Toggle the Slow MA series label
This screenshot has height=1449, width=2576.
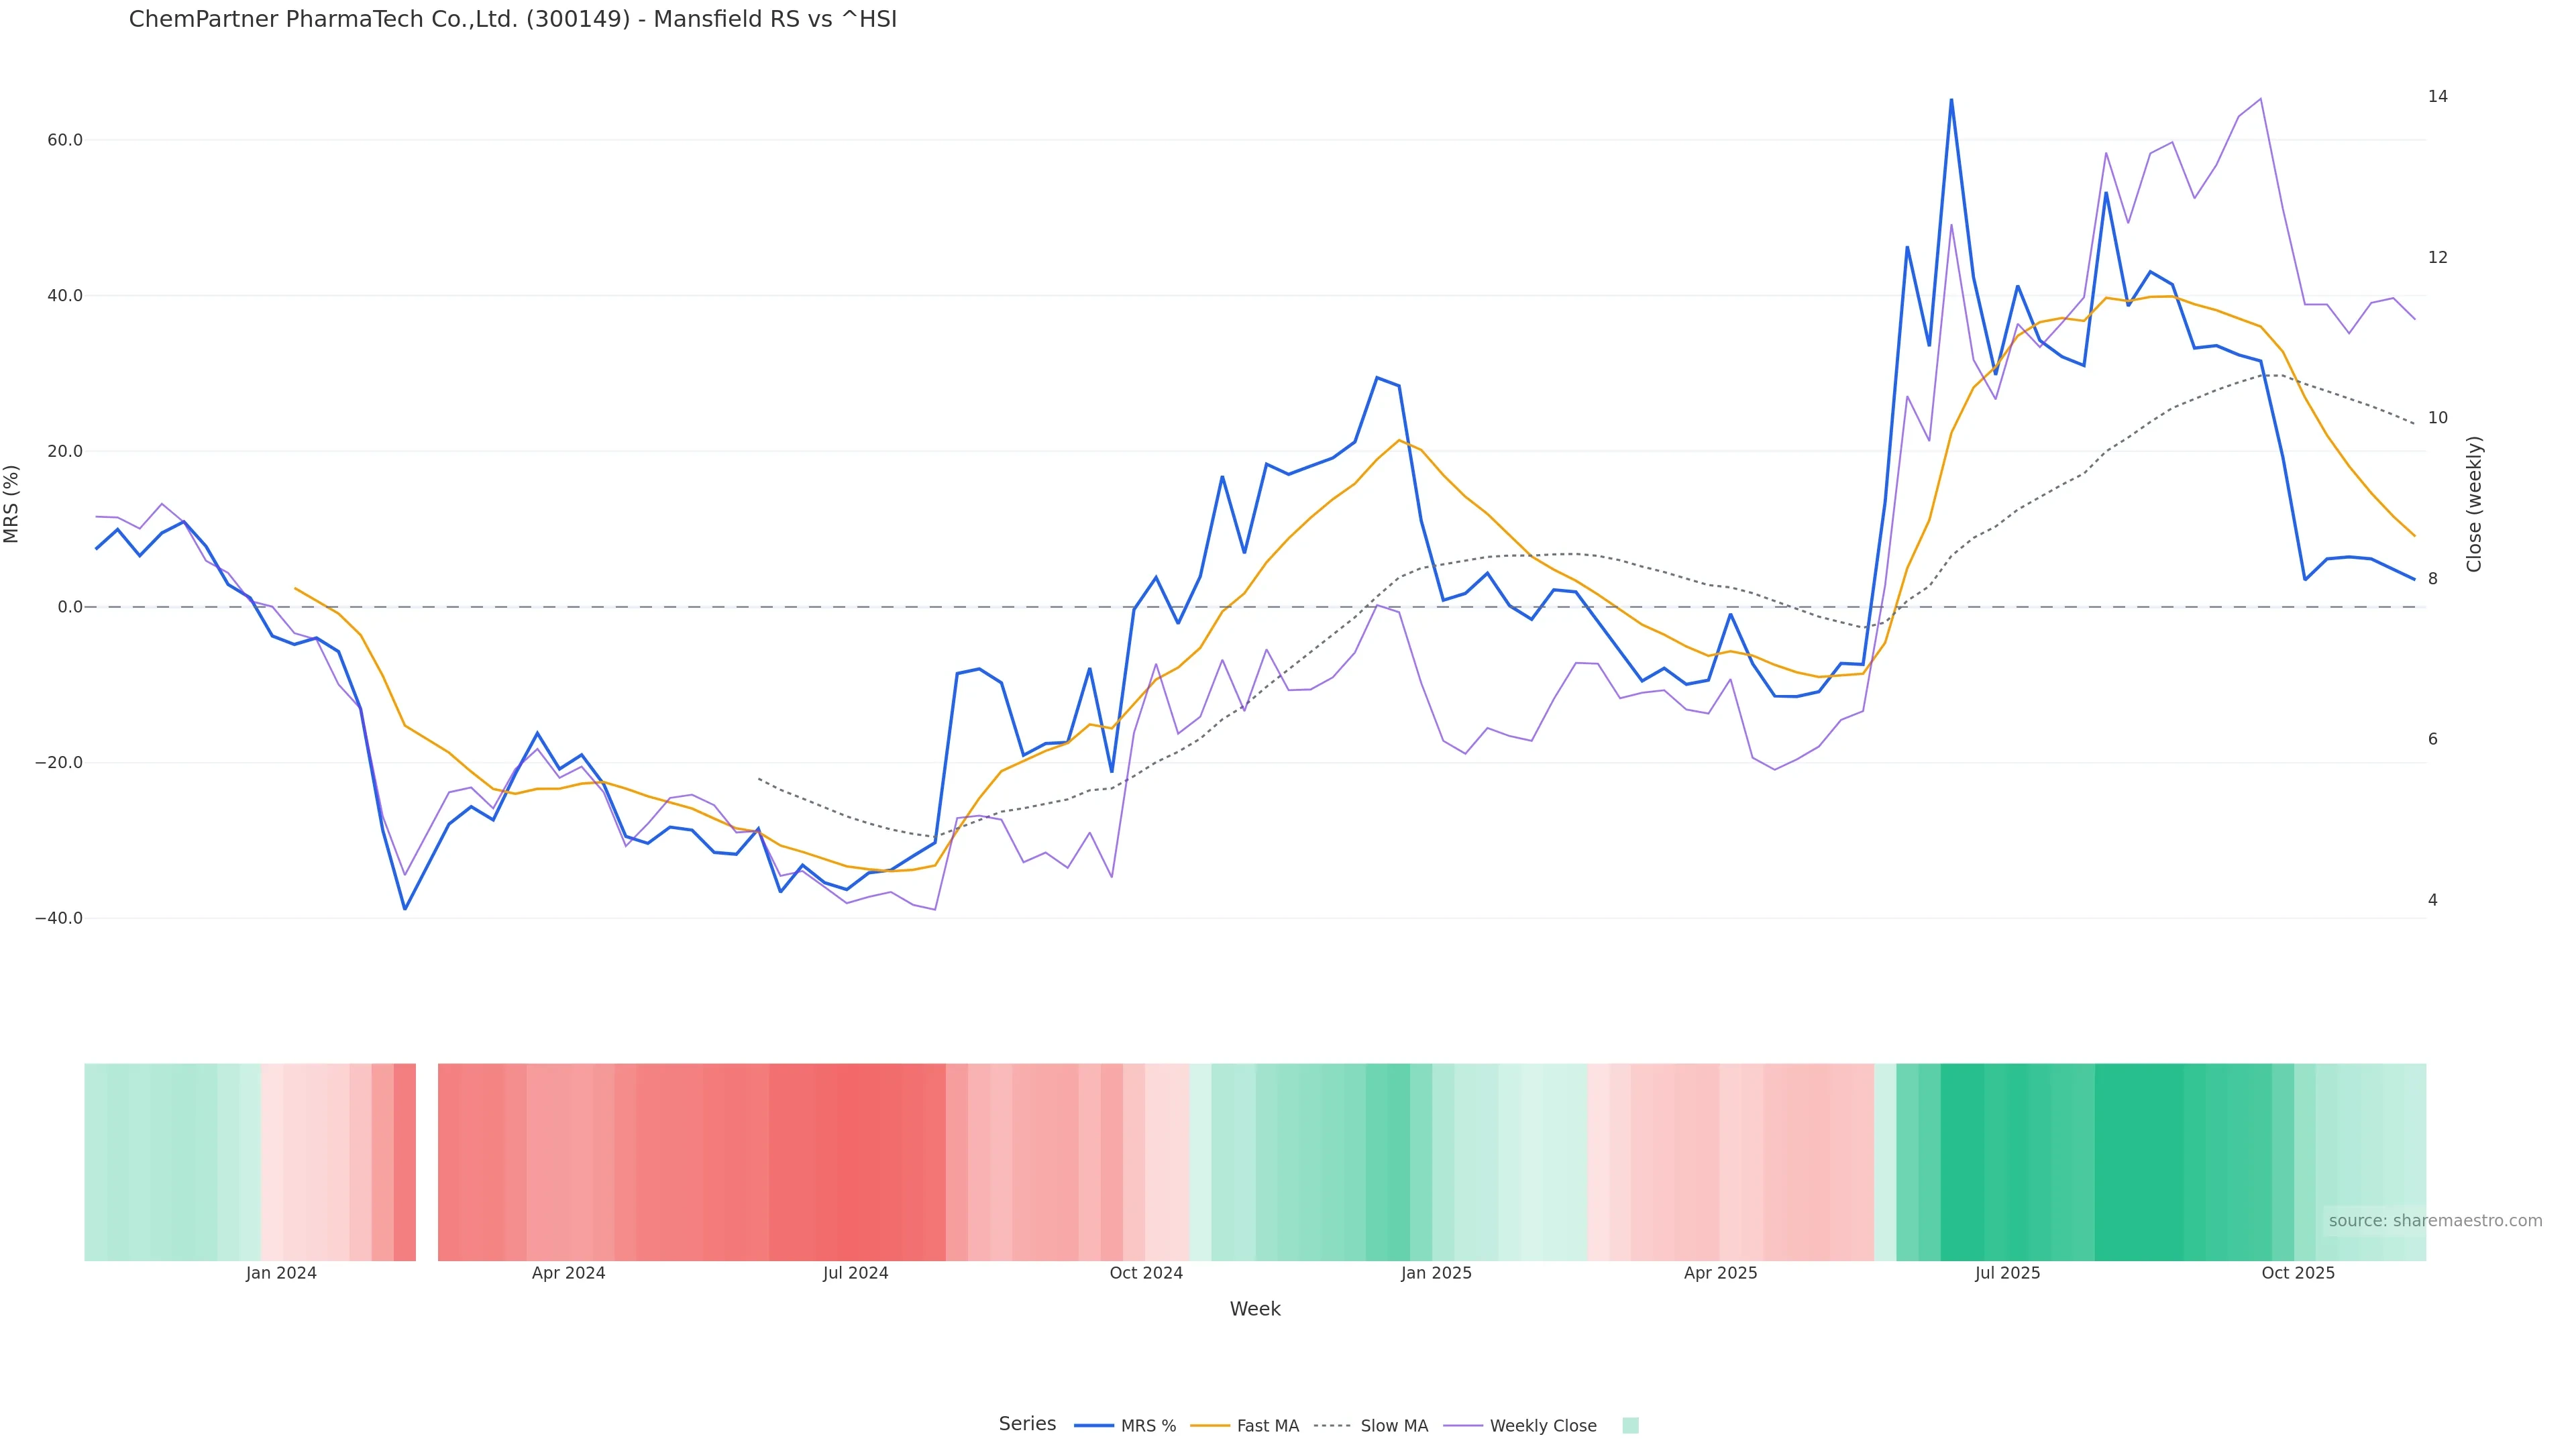point(1394,1426)
